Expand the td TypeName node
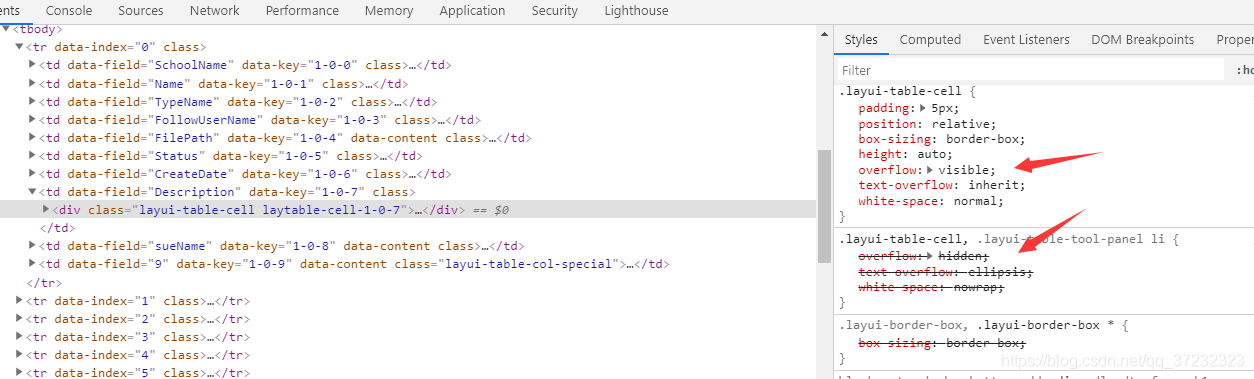Viewport: 1254px width, 379px height. 32,101
